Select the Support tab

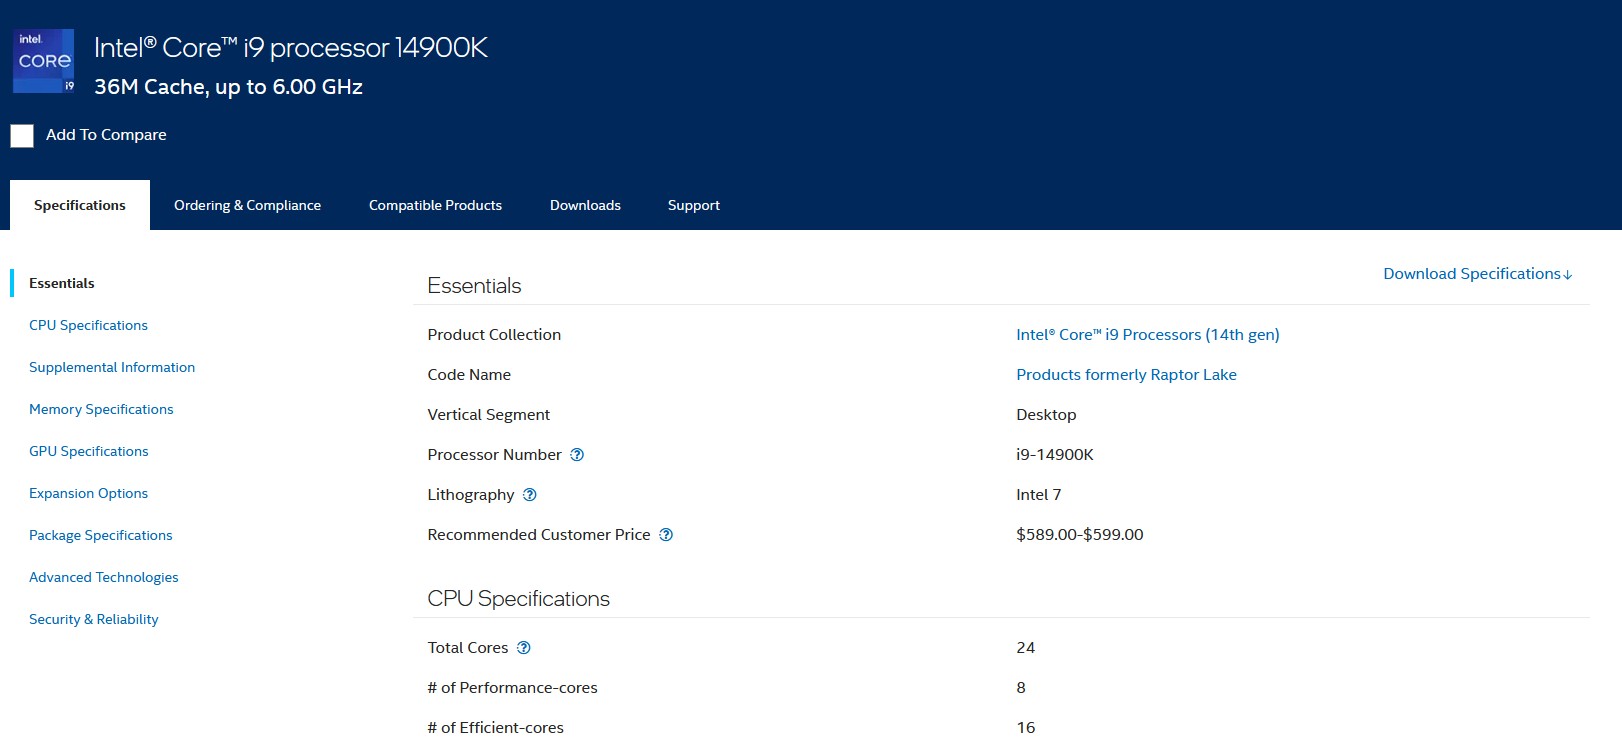[x=693, y=205]
